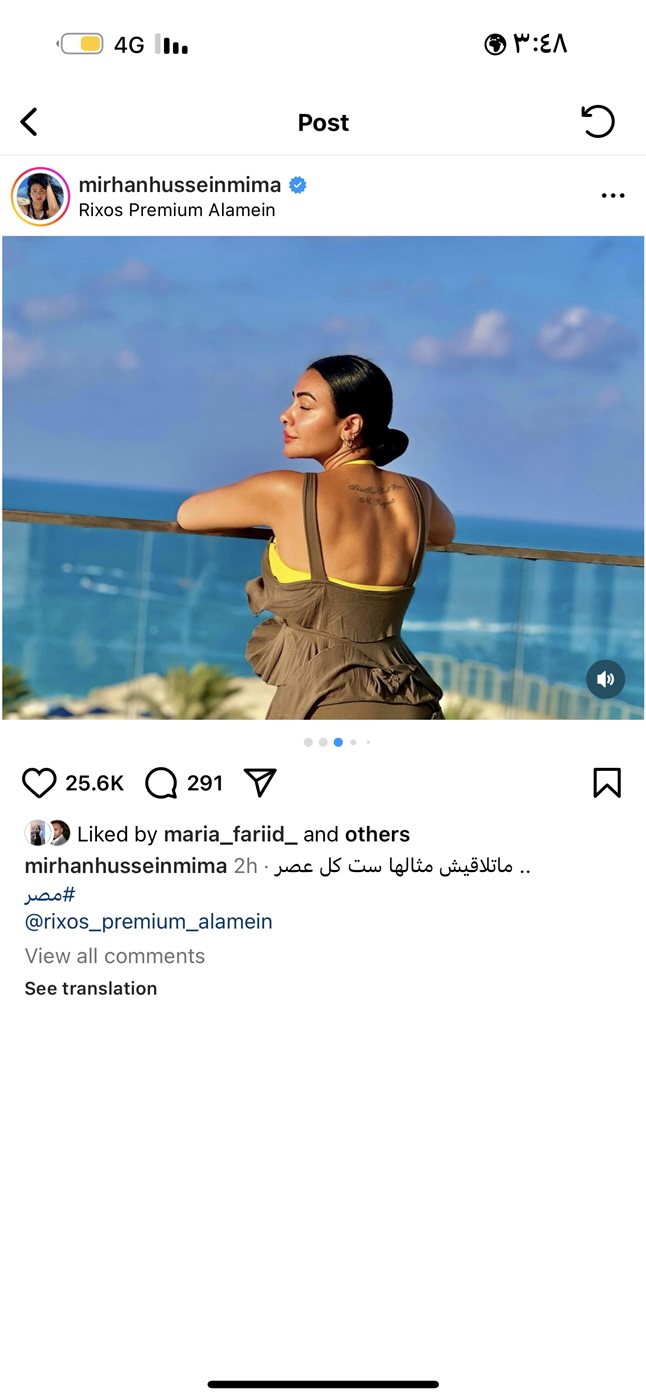
Task: Open the Rixos Premium Alamein location
Action: [177, 210]
